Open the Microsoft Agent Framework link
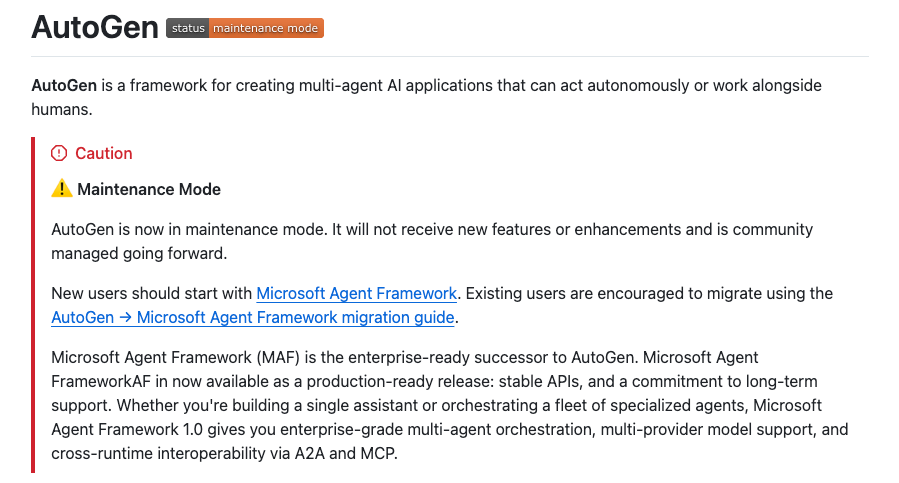 click(356, 294)
